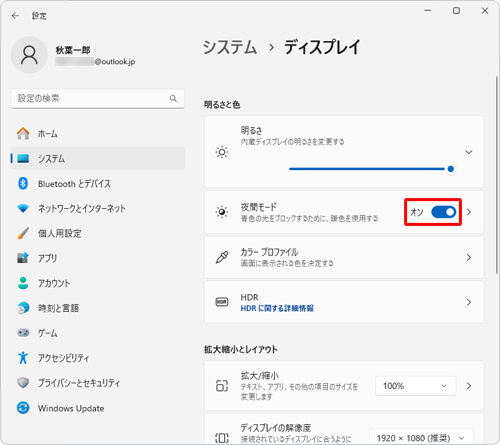This screenshot has height=445, width=500.
Task: Maximize the Settings window
Action: pos(456,11)
